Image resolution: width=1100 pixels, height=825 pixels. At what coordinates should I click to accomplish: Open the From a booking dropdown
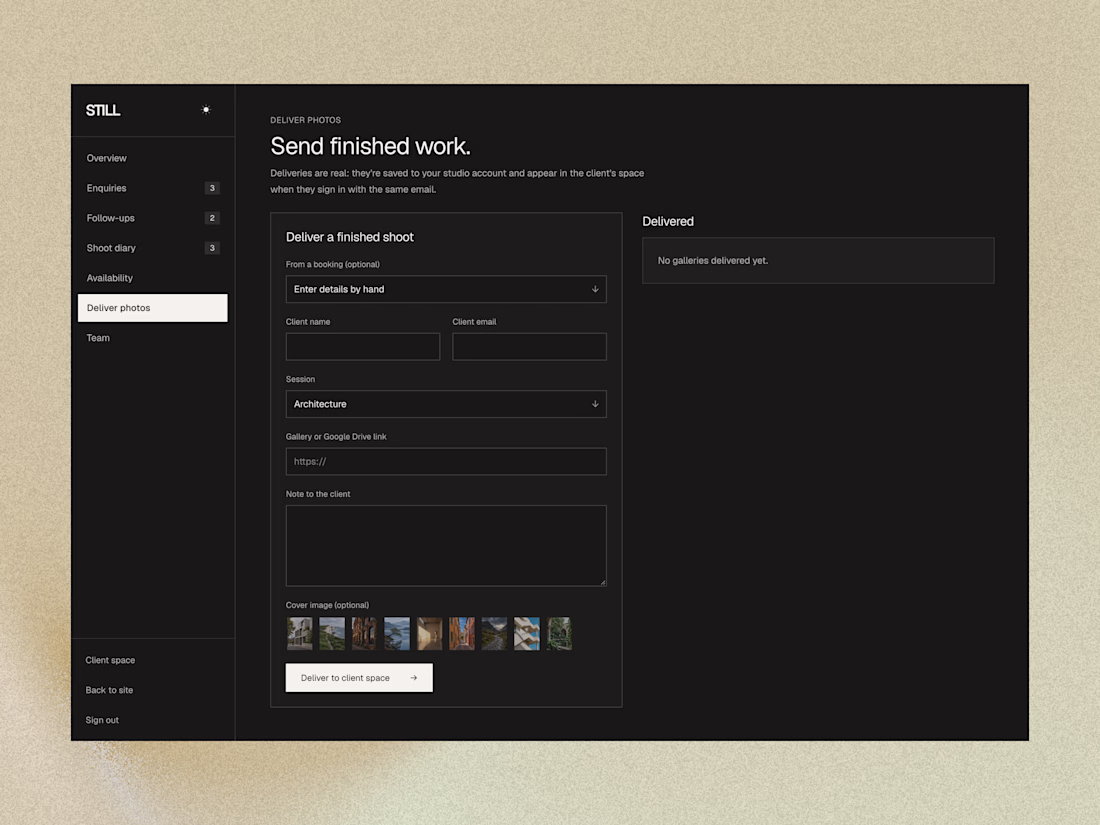pyautogui.click(x=446, y=289)
